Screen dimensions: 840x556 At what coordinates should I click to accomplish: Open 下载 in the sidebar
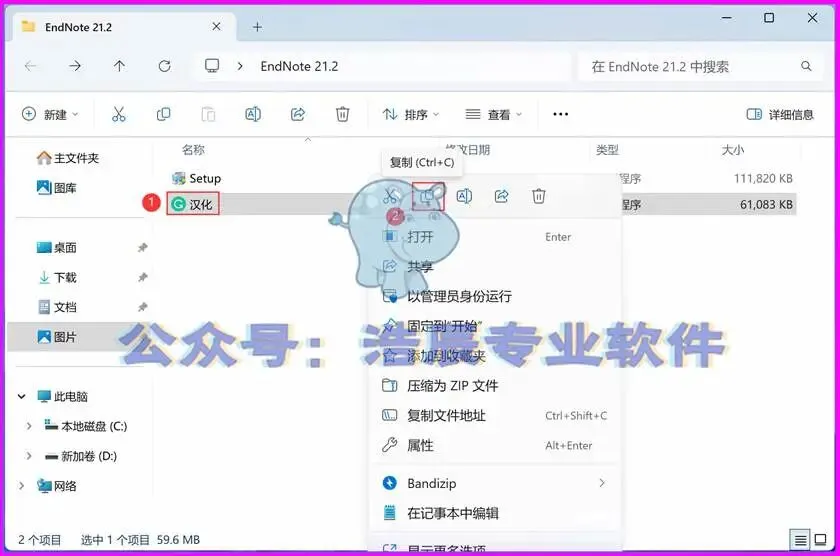point(57,277)
